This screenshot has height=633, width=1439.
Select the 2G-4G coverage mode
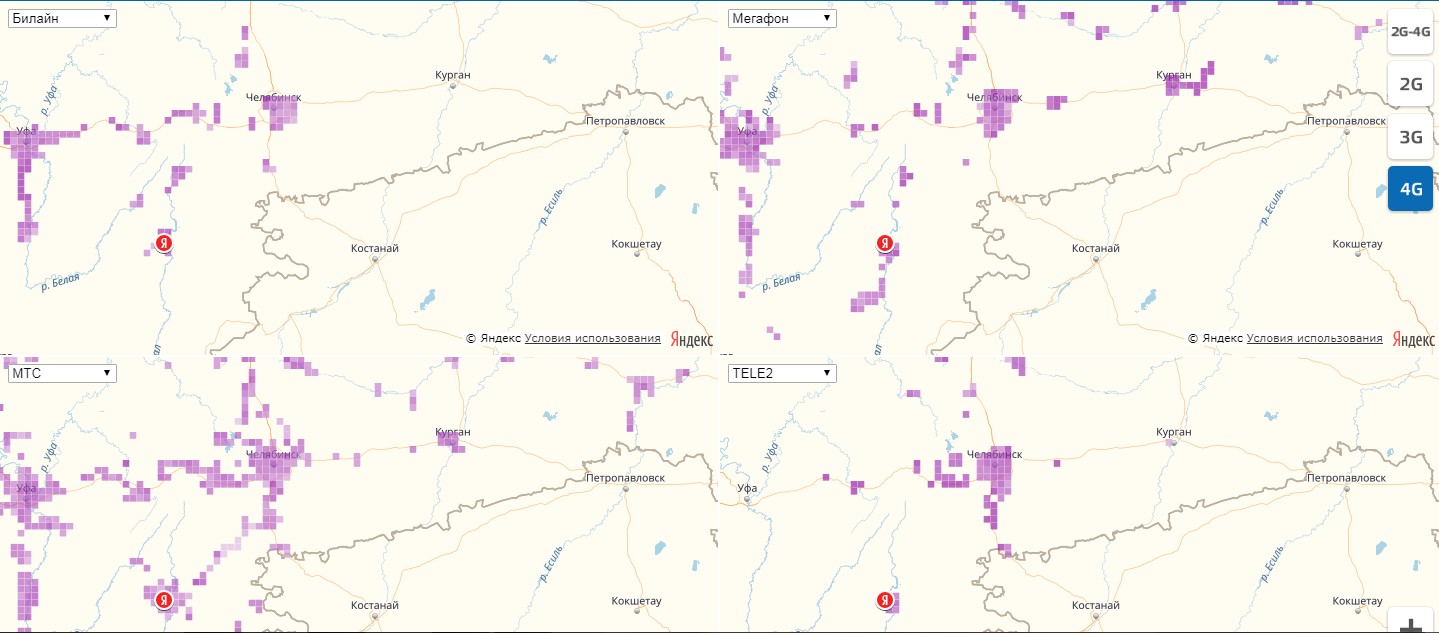point(1411,32)
